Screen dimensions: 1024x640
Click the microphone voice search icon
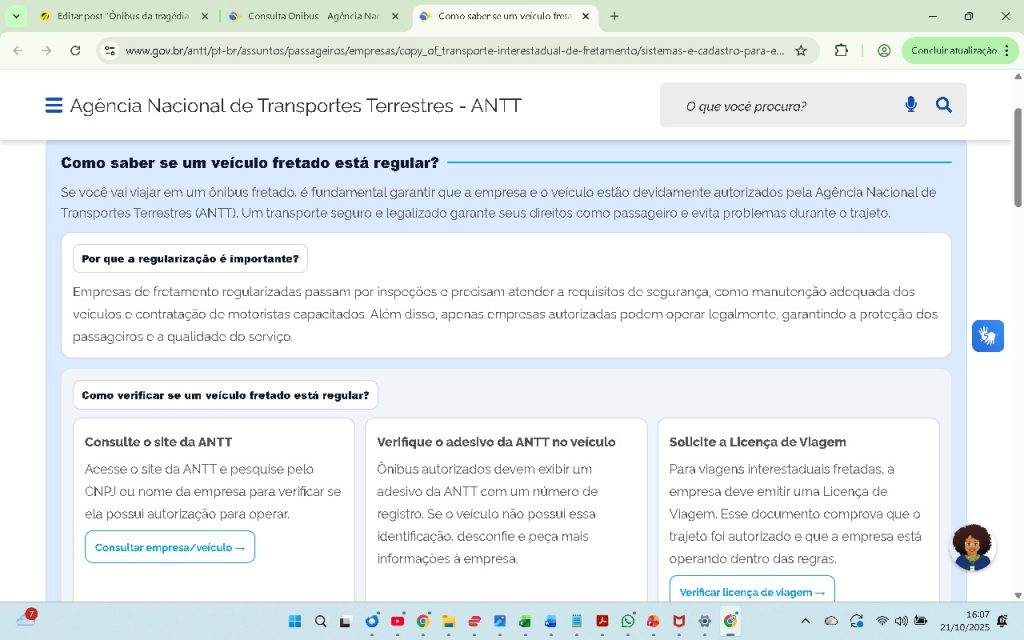(x=910, y=104)
